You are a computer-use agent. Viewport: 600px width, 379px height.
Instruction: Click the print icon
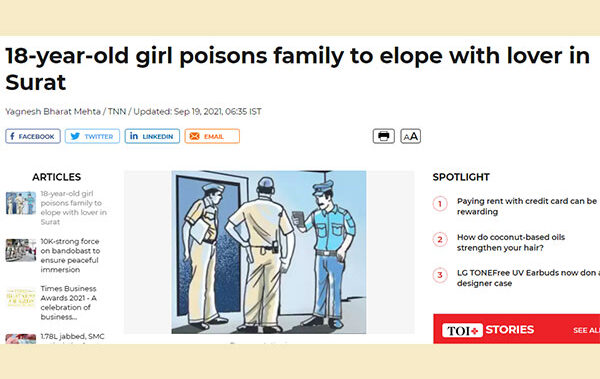[383, 136]
